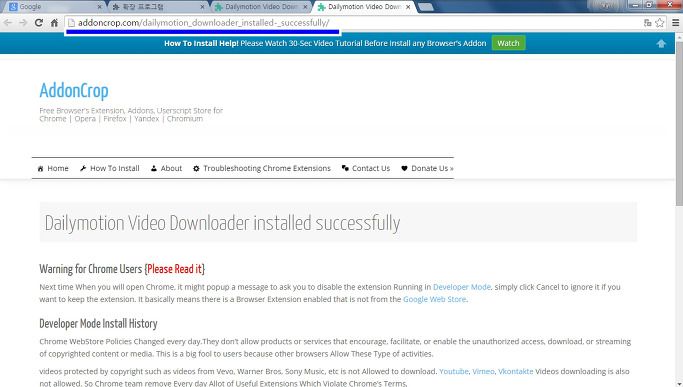683x387 pixels.
Task: Click the 'How To Install Help!' banner text
Action: pyautogui.click(x=201, y=43)
